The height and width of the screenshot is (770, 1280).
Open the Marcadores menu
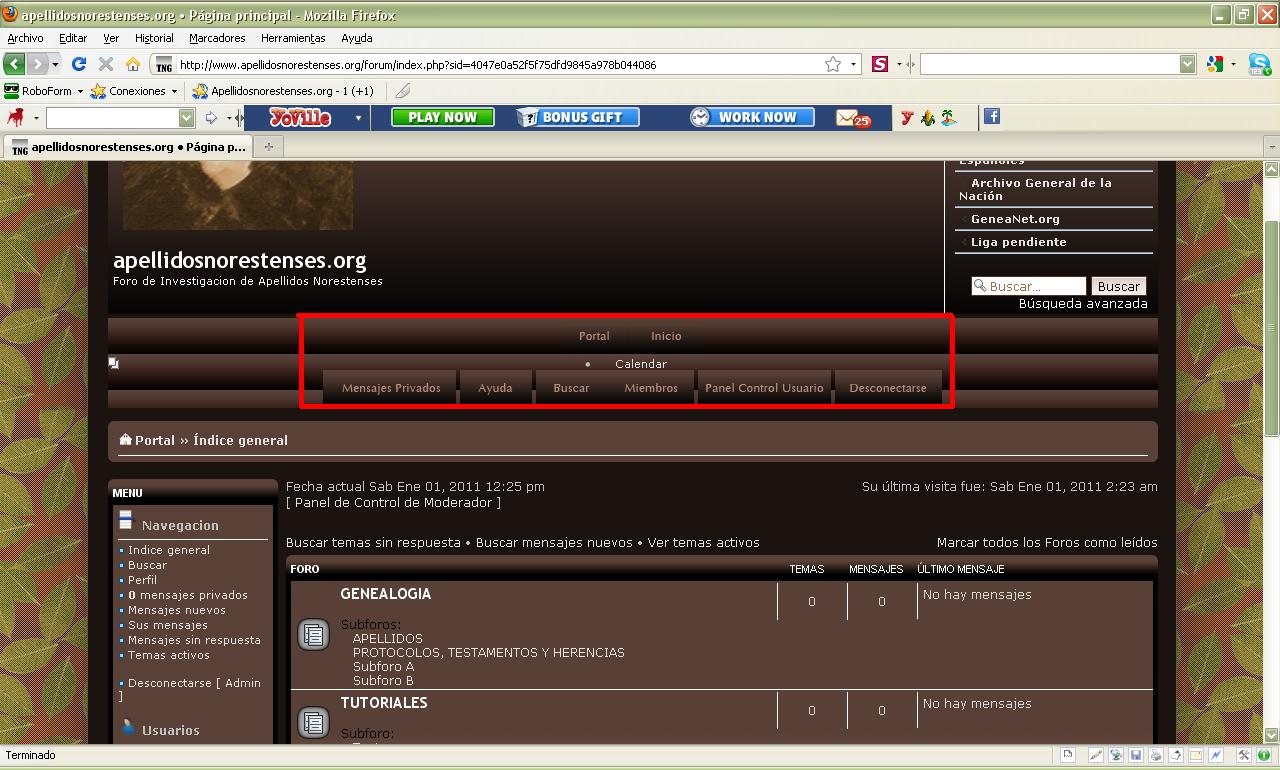click(217, 38)
